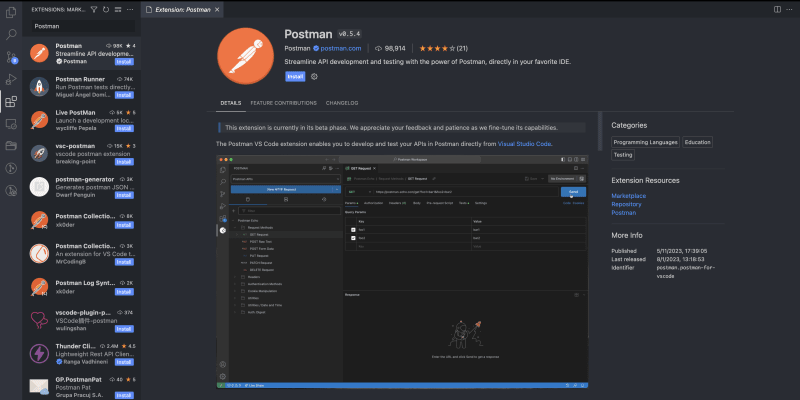Screen dimensions: 800x400
Task: Filter extensions using the funnel icon
Action: click(94, 9)
